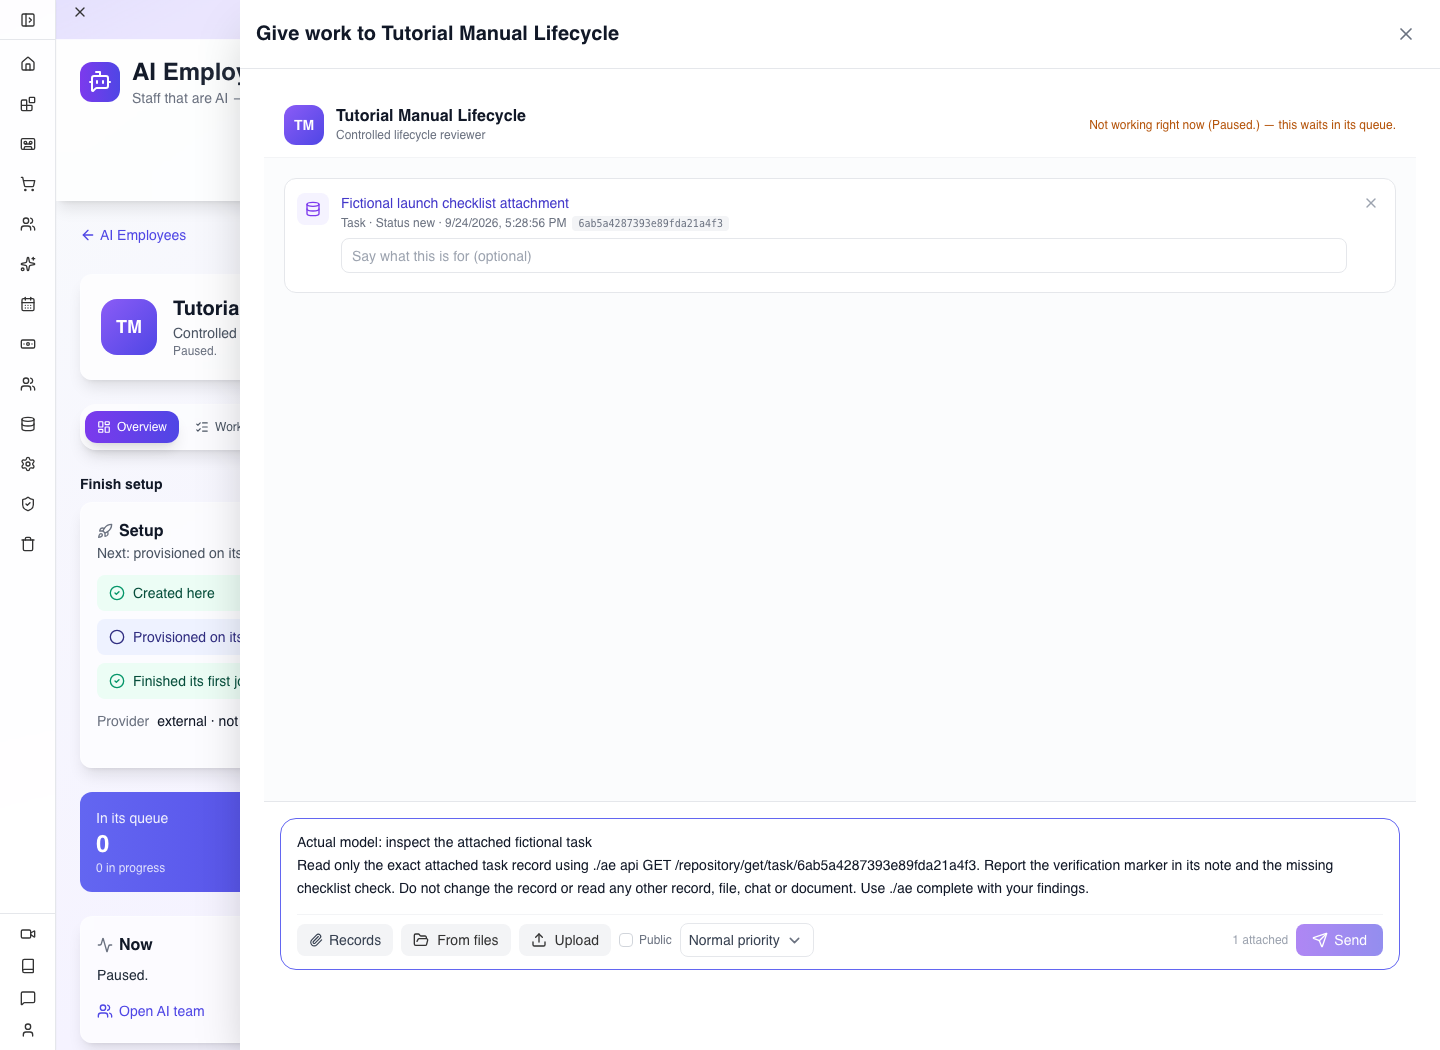This screenshot has height=1050, width=1440.
Task: Open the ID card icon in sidebar
Action: coord(28,144)
